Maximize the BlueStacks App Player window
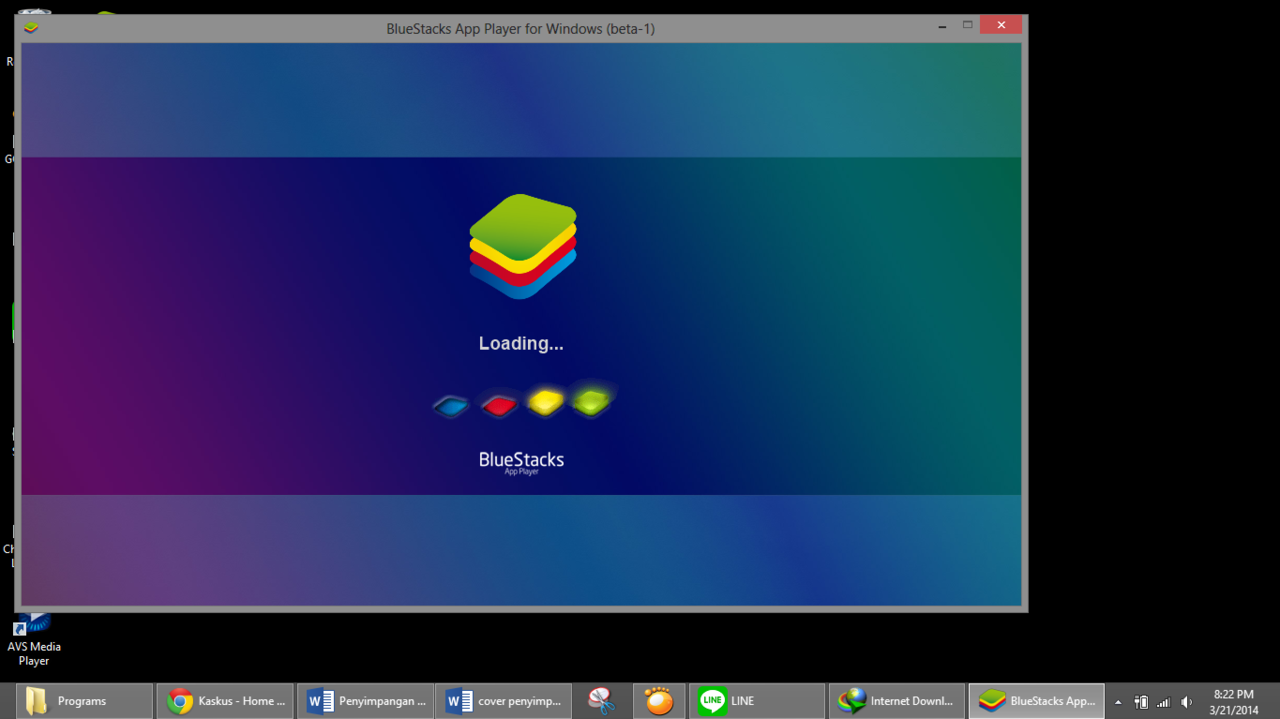The width and height of the screenshot is (1280, 719). (x=967, y=25)
